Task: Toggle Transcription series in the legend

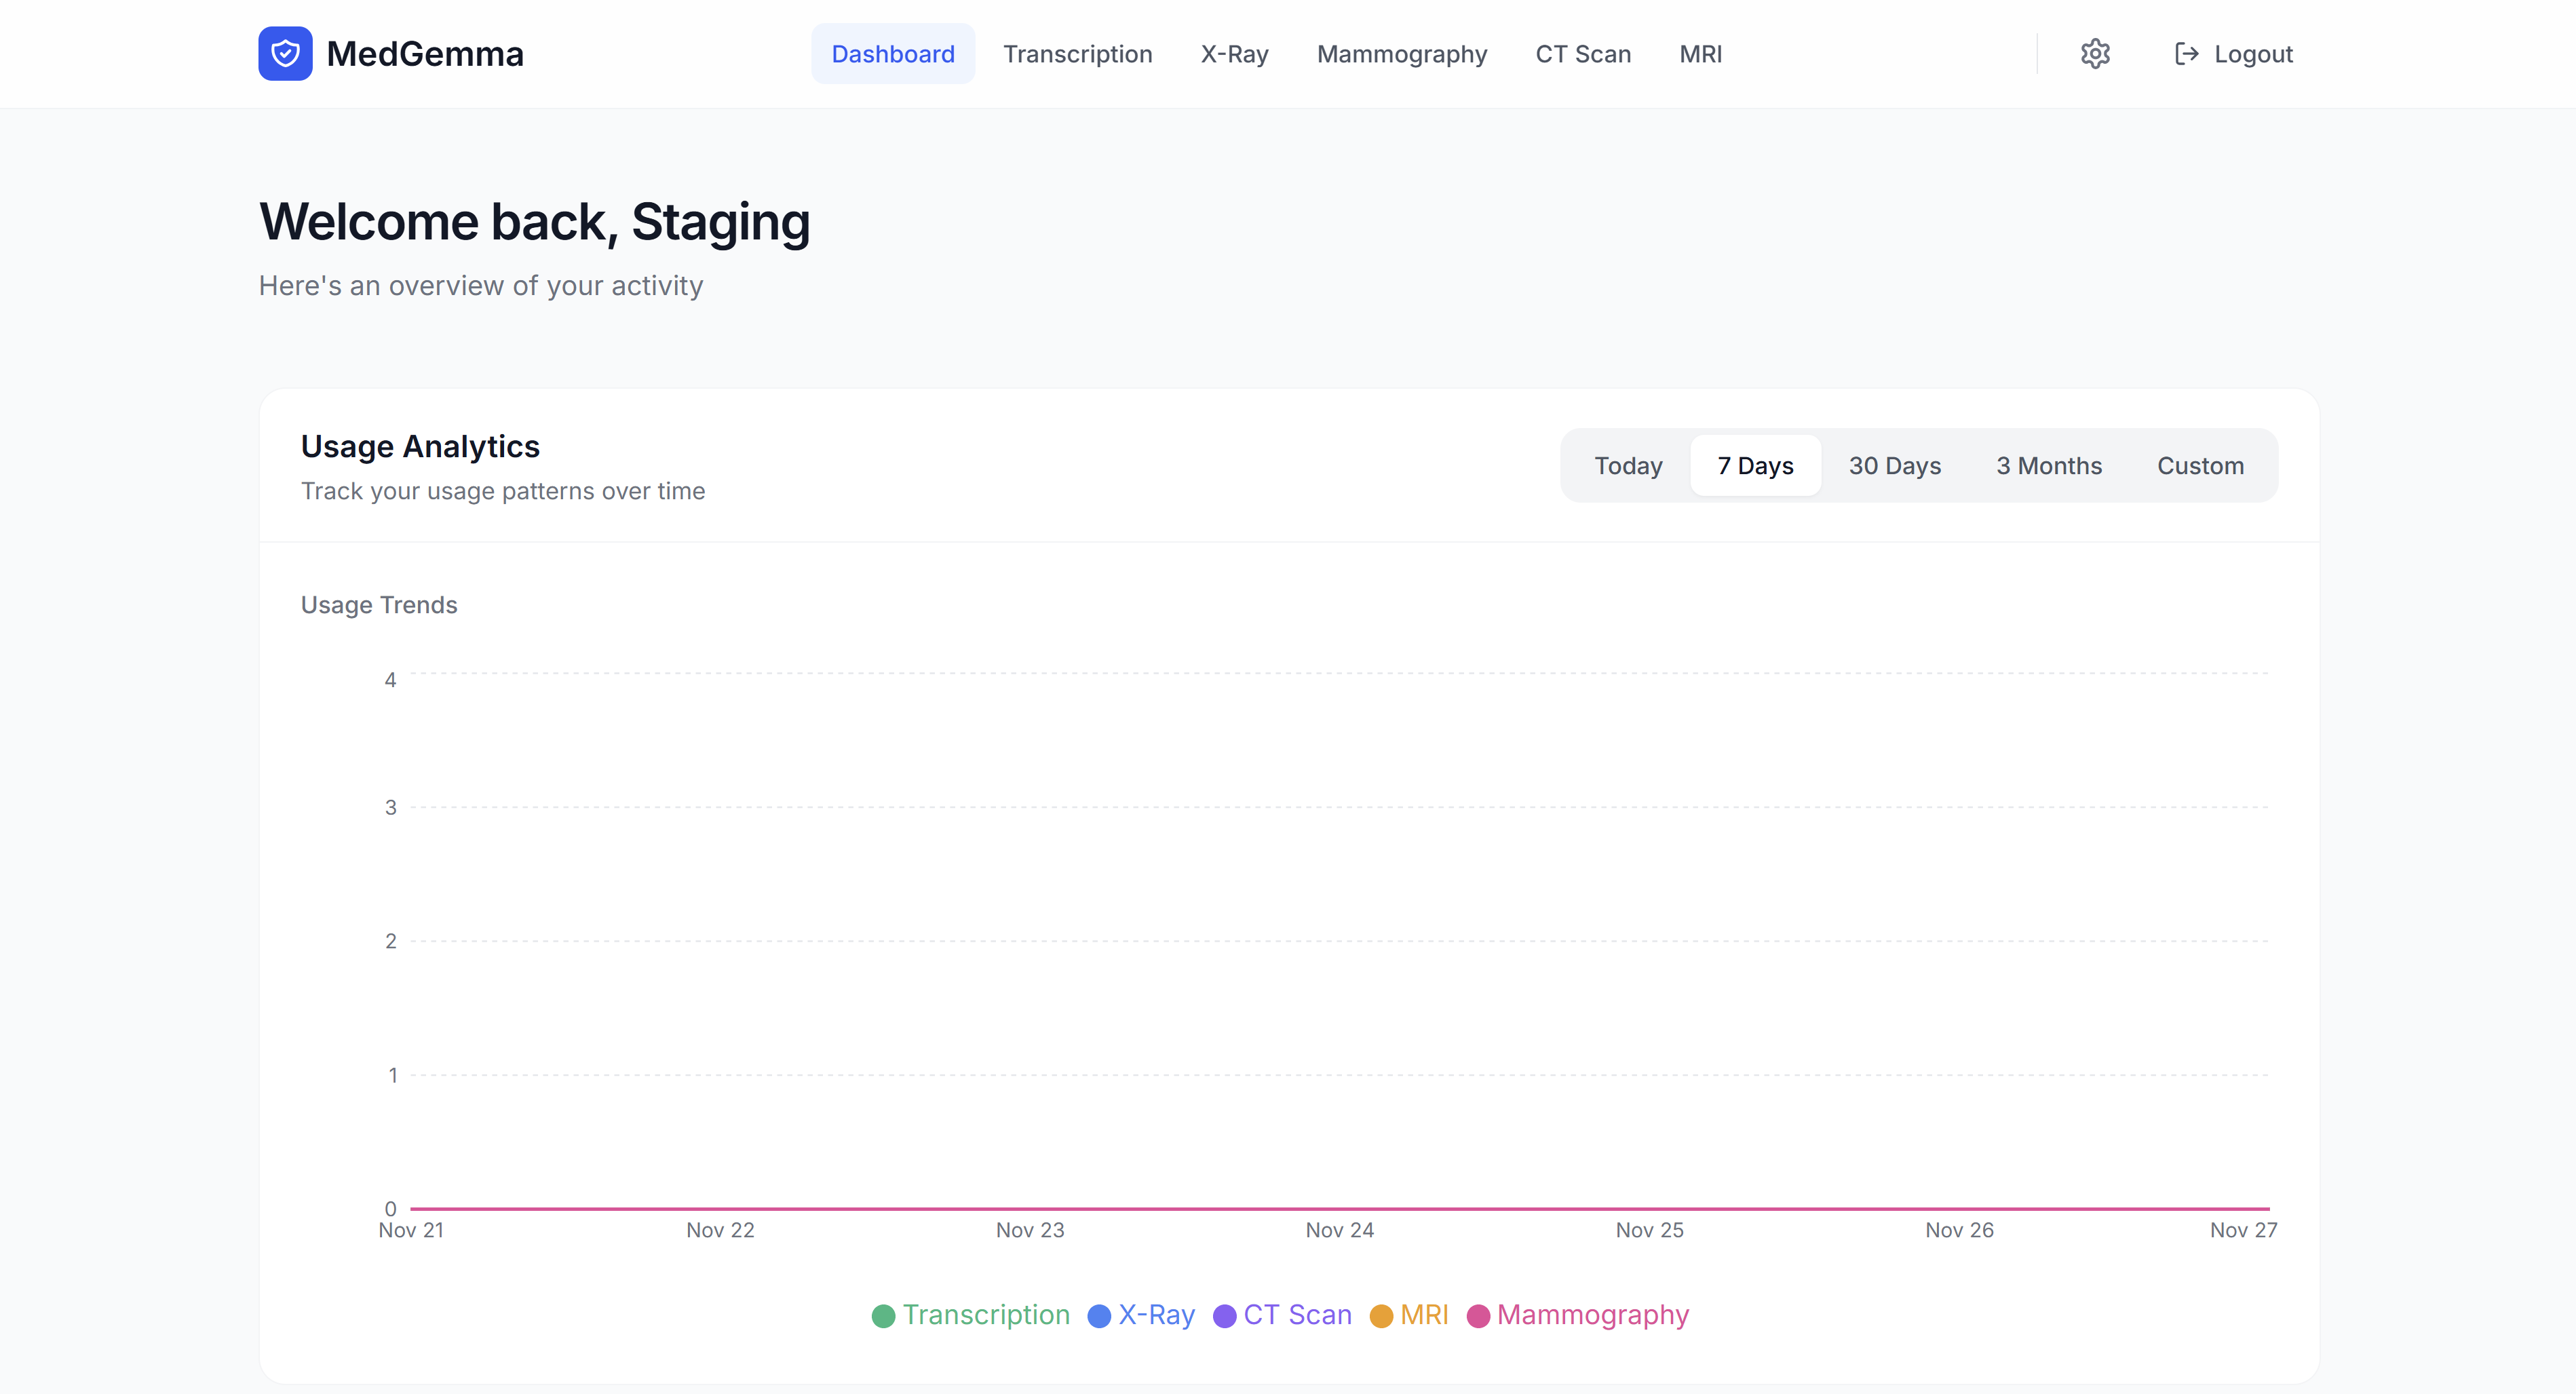Action: pyautogui.click(x=985, y=1316)
